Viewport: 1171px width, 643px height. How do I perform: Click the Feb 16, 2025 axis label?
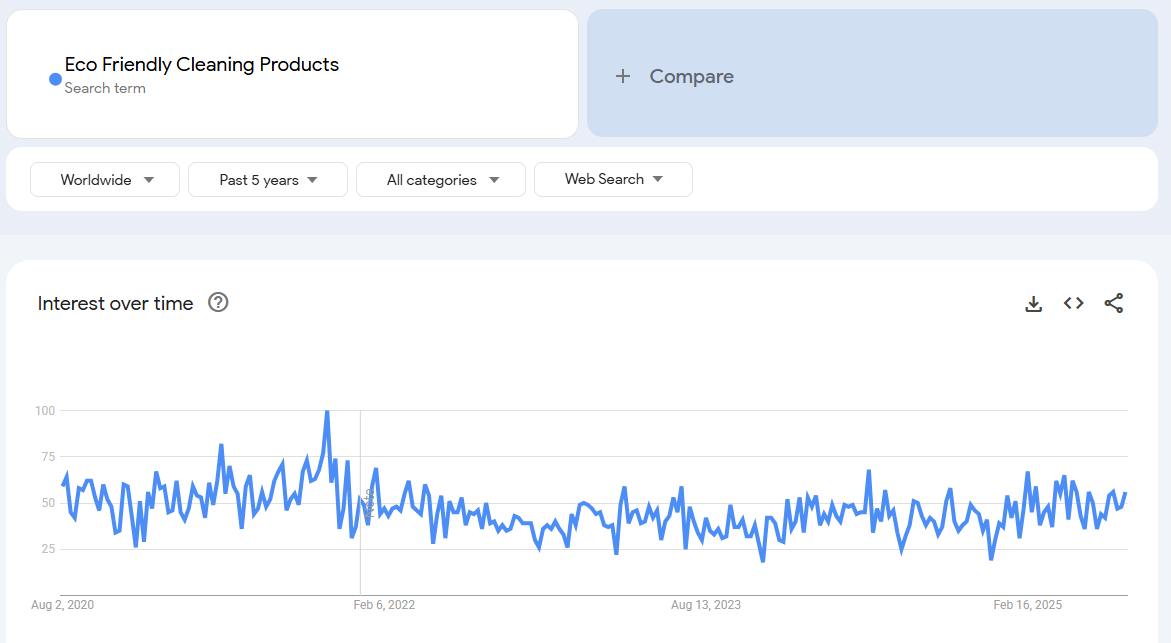point(1028,605)
